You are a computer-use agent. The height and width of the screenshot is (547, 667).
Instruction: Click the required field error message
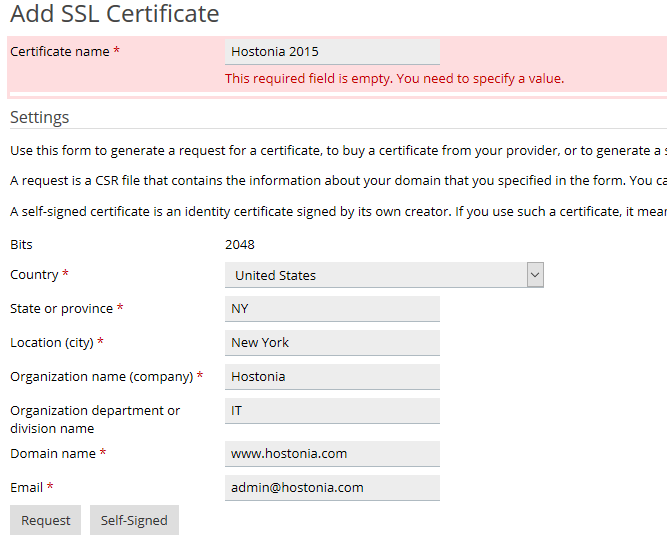click(x=394, y=79)
